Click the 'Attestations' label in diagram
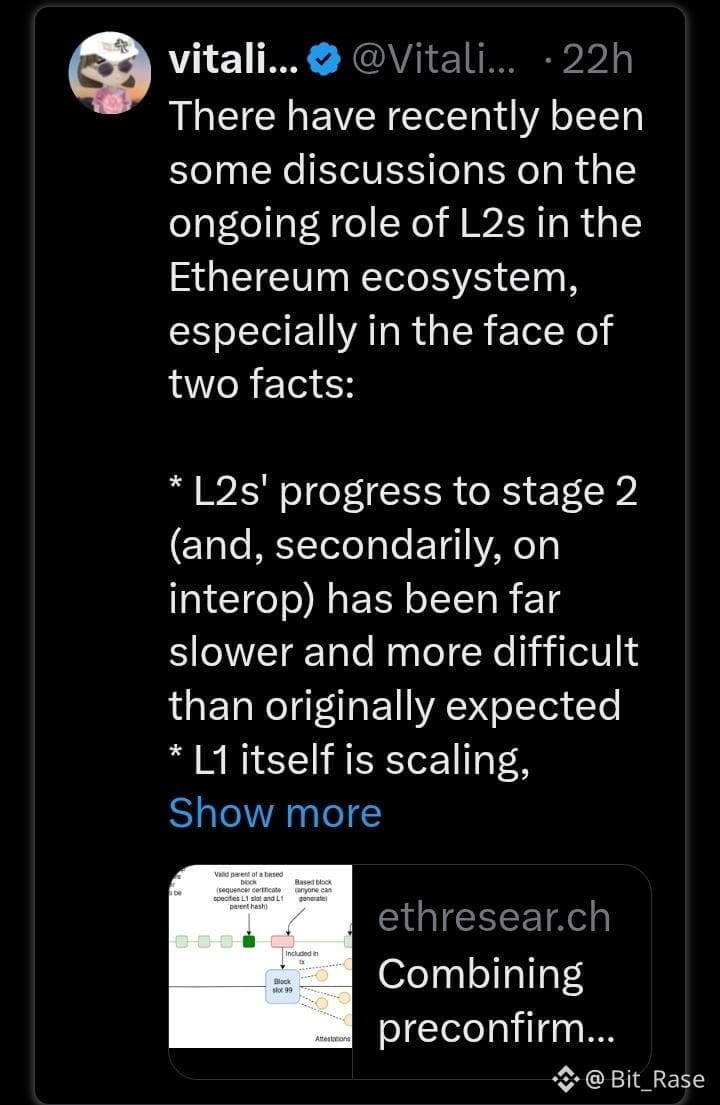This screenshot has width=720, height=1105. pyautogui.click(x=333, y=1039)
